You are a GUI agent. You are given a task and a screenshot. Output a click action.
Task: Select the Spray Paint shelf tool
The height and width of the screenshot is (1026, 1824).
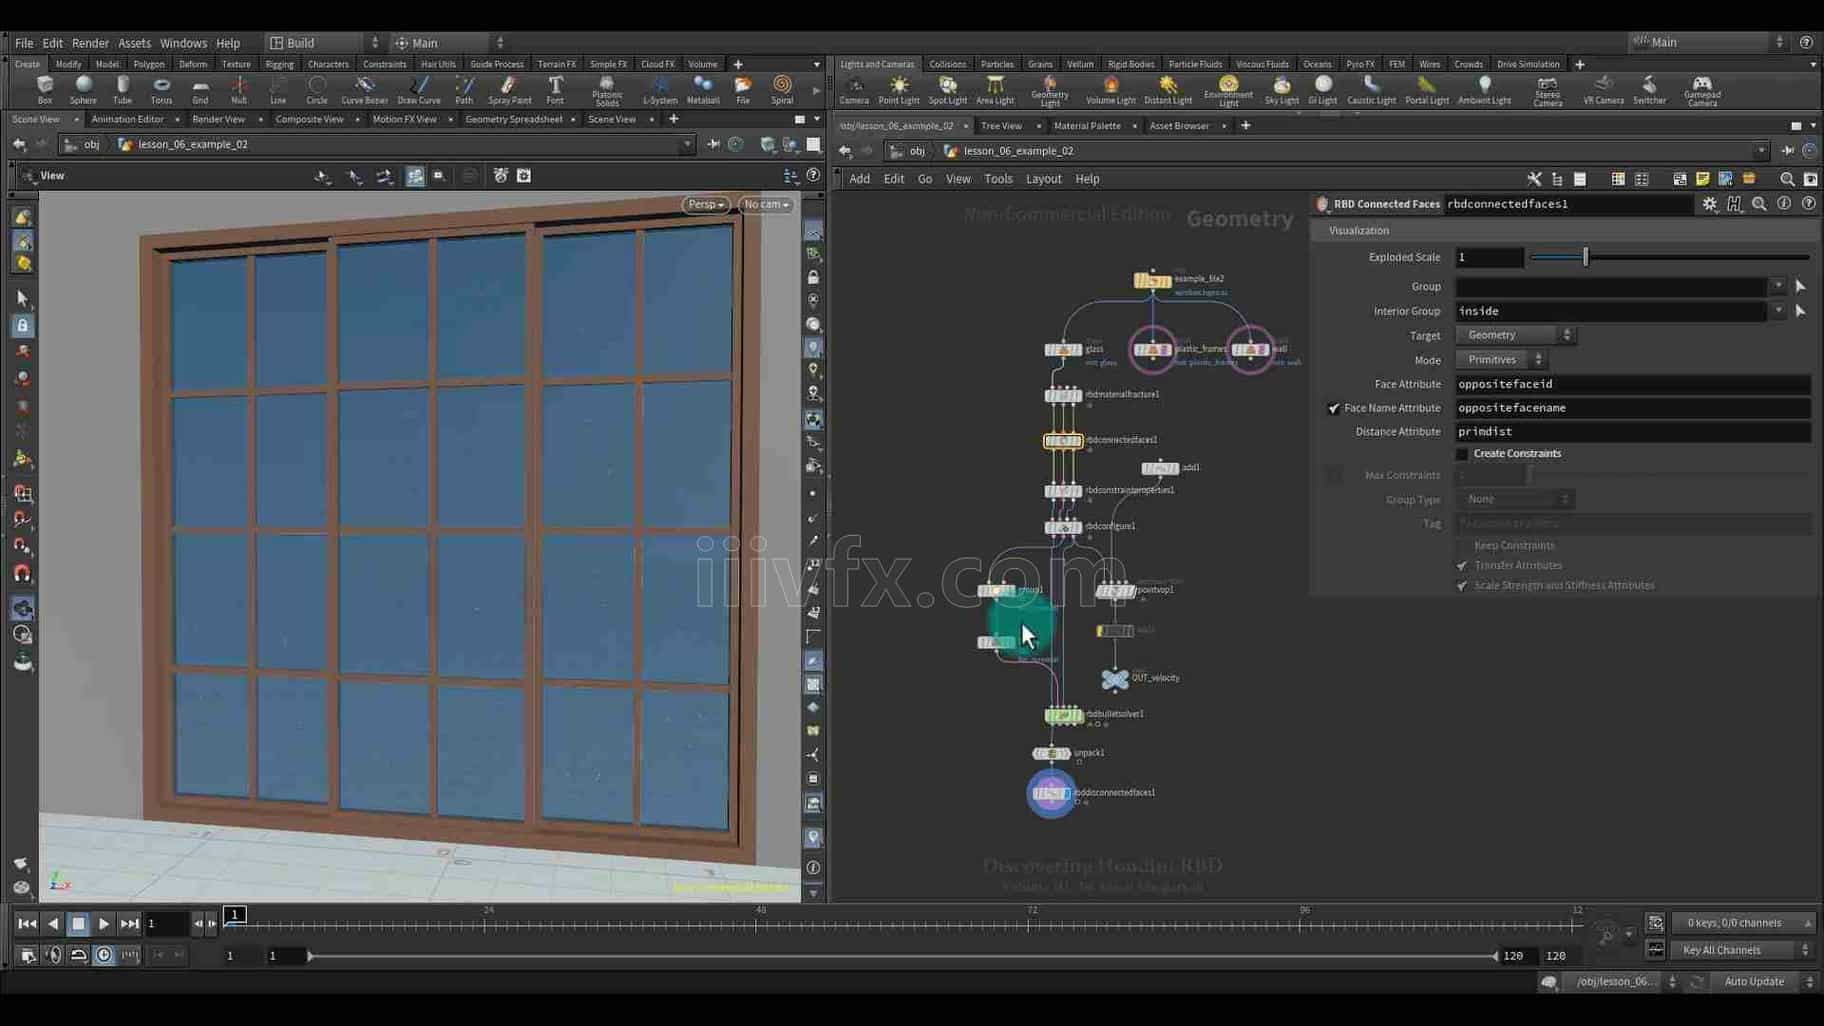pyautogui.click(x=509, y=90)
